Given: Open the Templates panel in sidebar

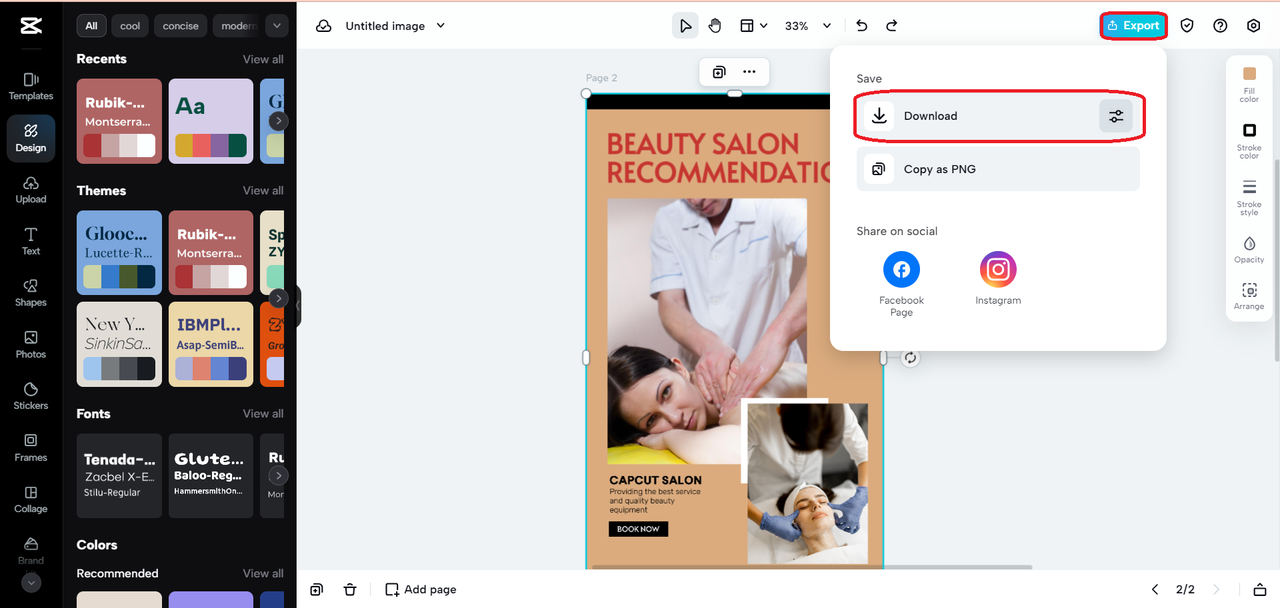Looking at the screenshot, I should (31, 86).
